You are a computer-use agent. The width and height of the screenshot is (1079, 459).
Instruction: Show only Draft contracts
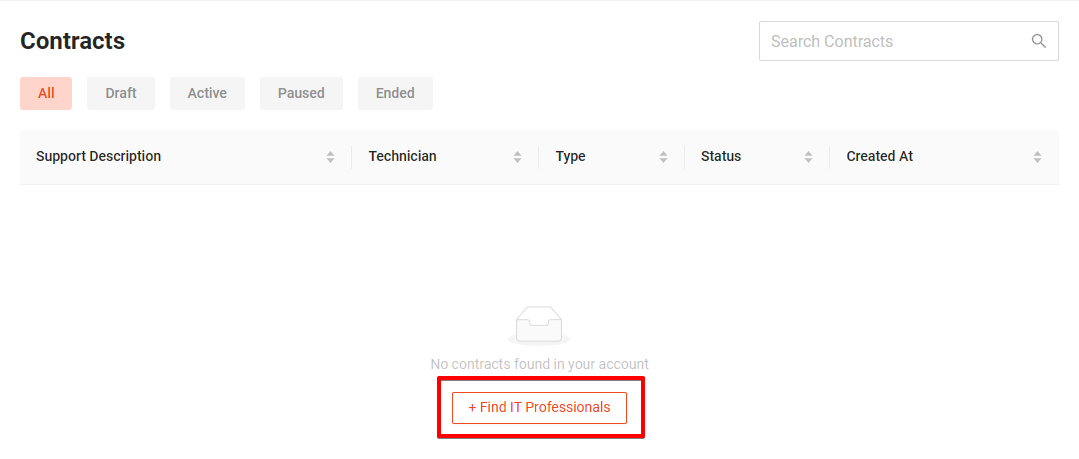click(x=121, y=94)
